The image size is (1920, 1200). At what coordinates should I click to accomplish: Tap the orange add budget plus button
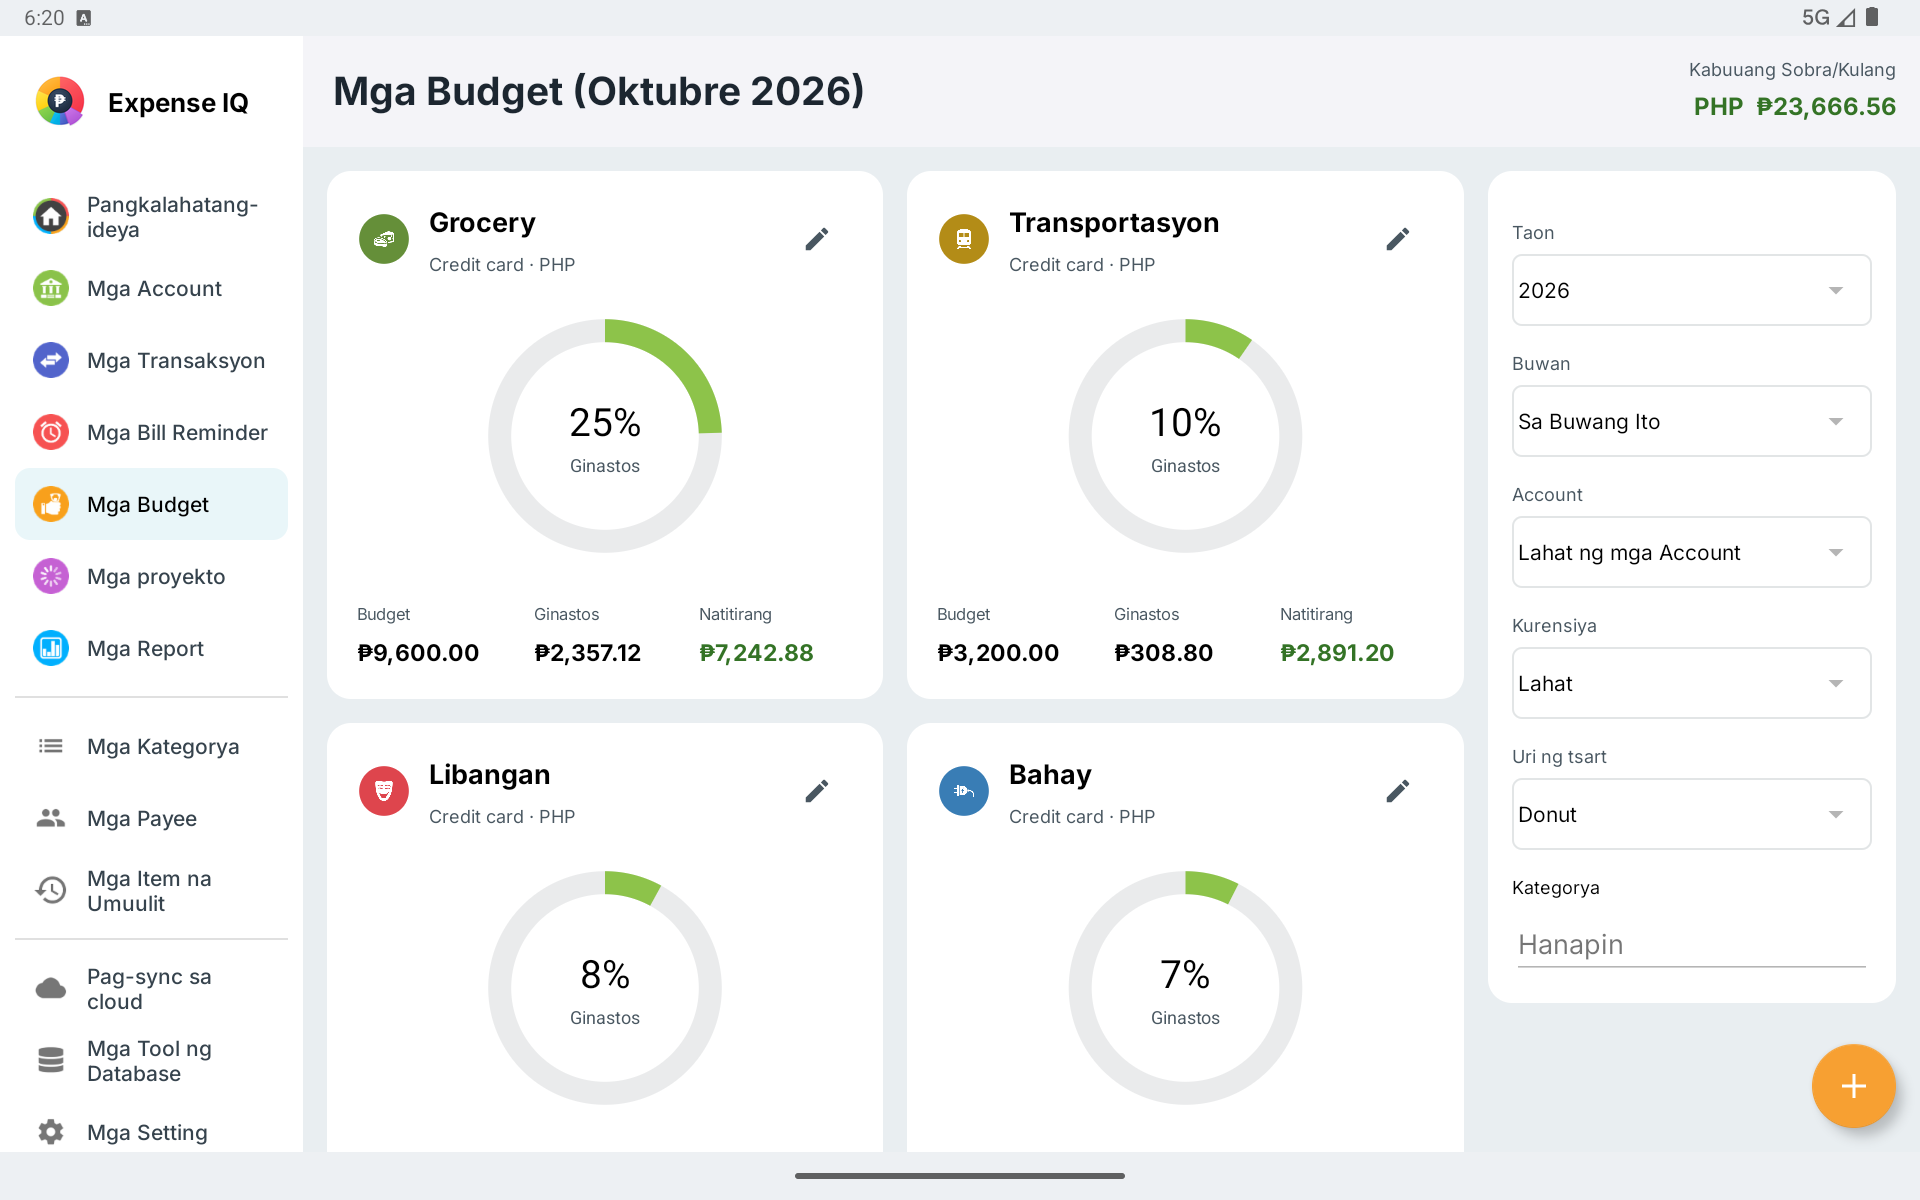point(1853,1086)
